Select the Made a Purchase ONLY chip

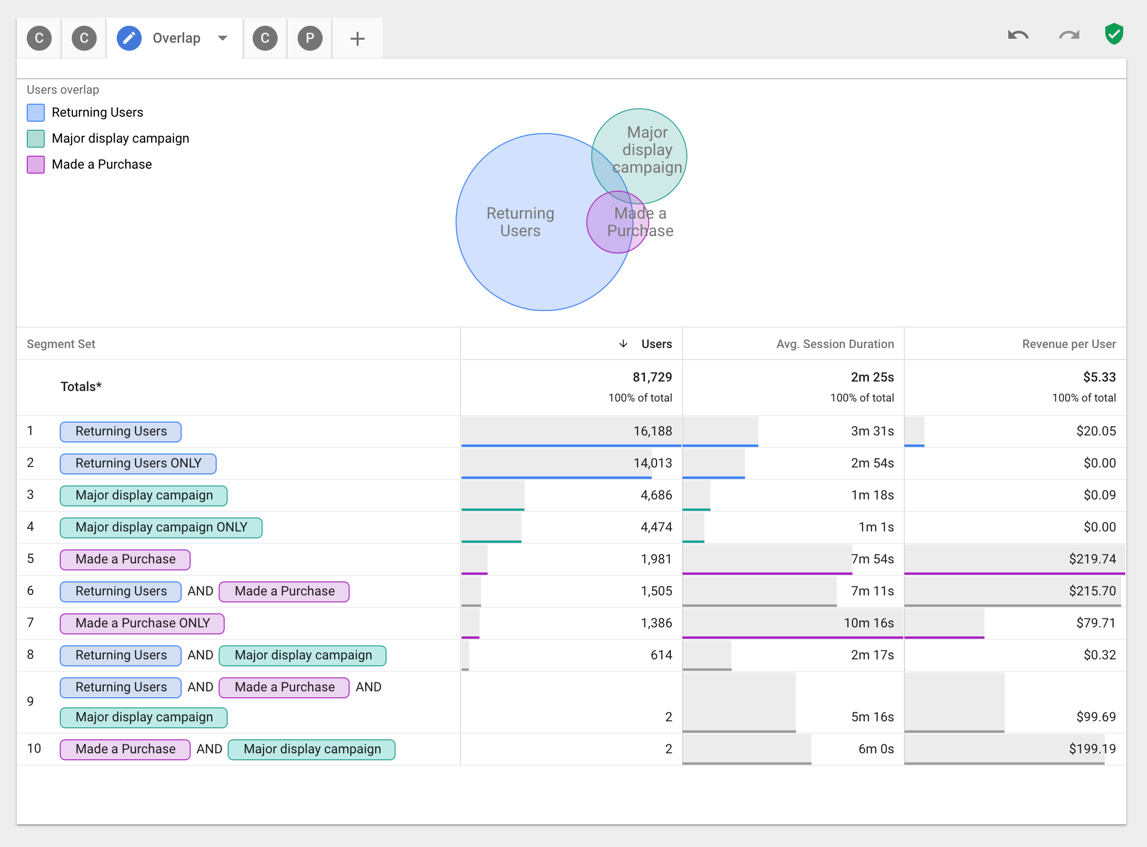(141, 623)
